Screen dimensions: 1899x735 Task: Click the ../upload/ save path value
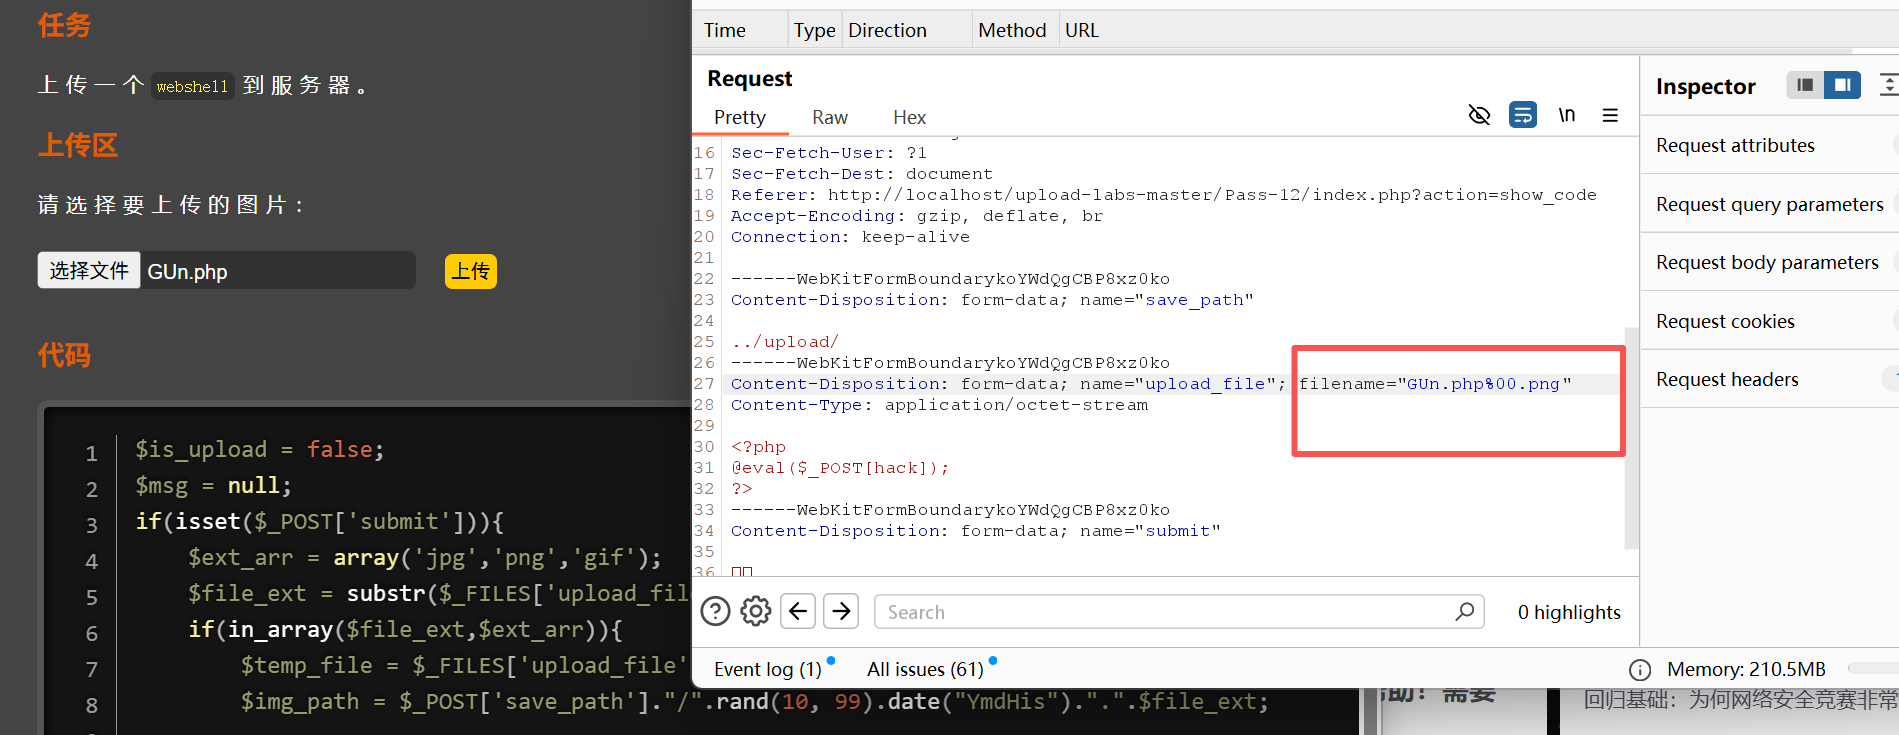(785, 342)
